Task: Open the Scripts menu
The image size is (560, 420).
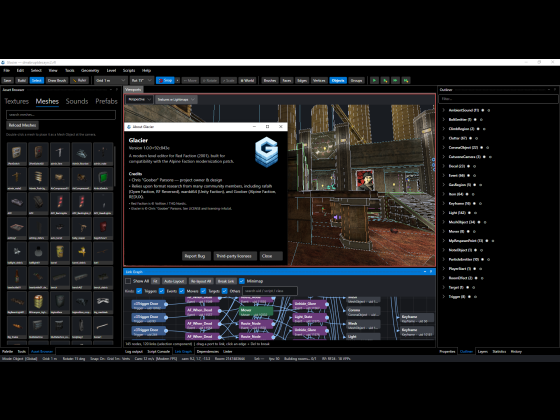Action: coord(129,70)
